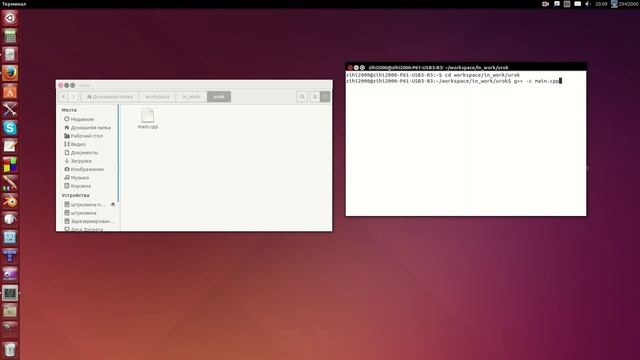Click the g++ command line in terminal
640x360 pixels.
(x=454, y=81)
